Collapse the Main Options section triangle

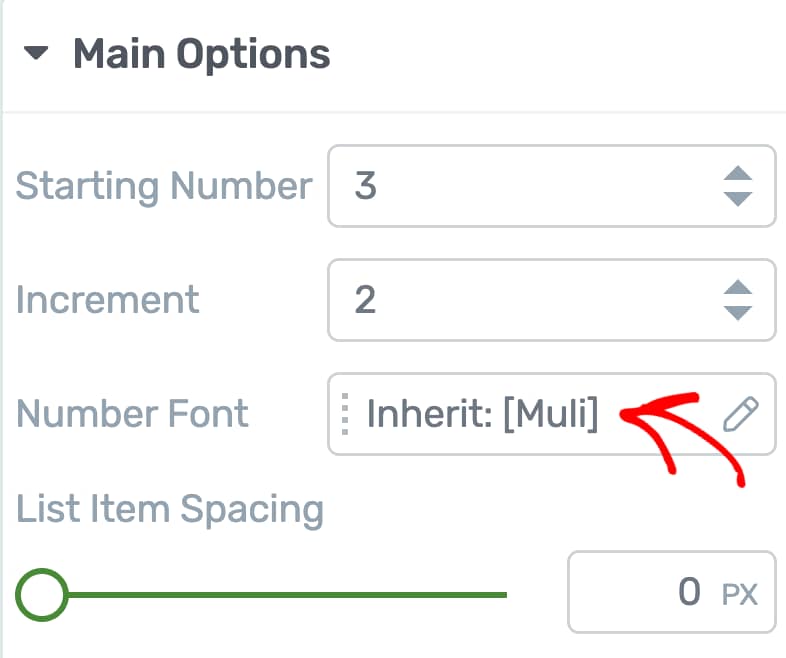click(36, 53)
